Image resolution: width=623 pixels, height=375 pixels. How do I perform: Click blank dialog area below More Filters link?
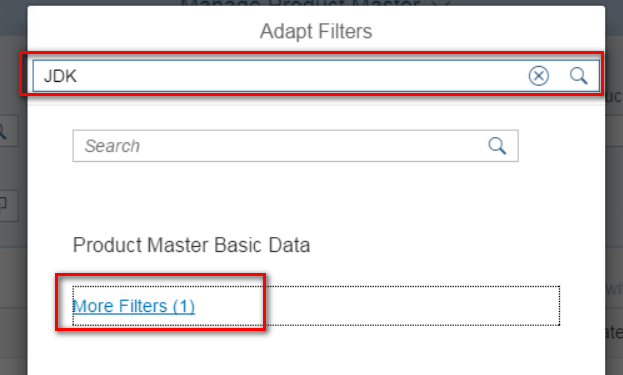[x=316, y=352]
